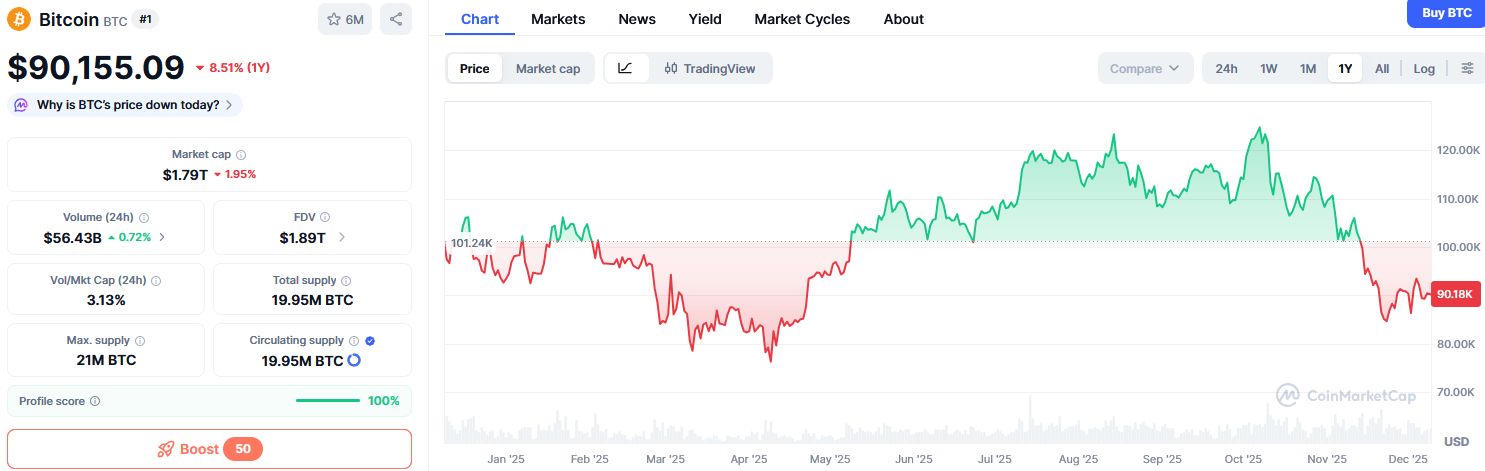Viewport: 1485px width, 471px height.
Task: Expand the FDV details arrow
Action: click(342, 237)
